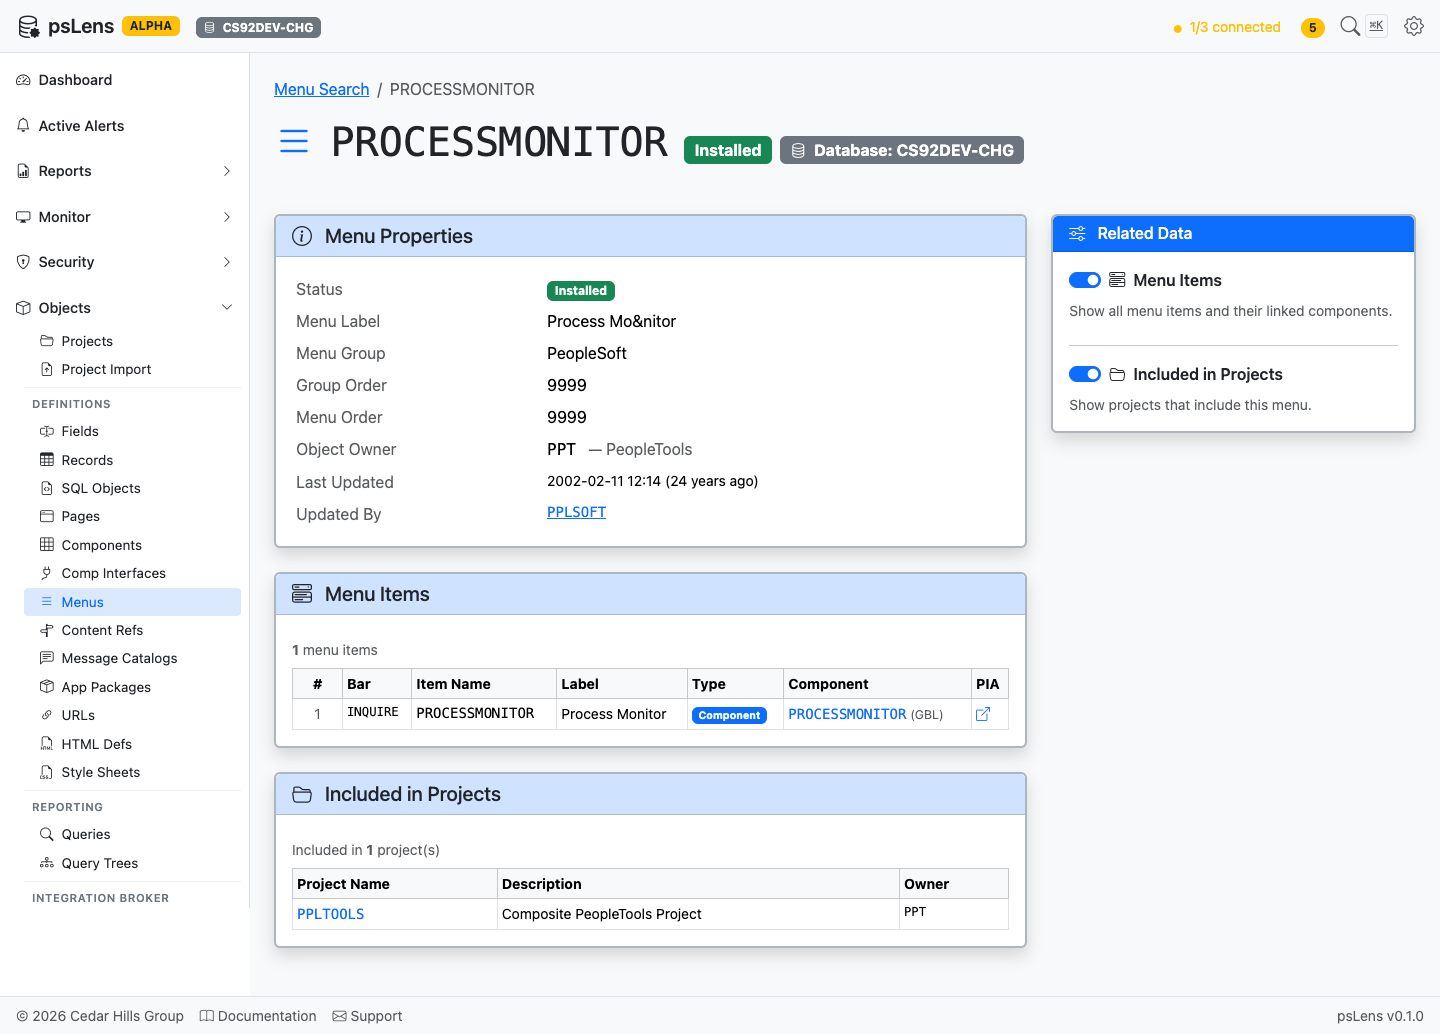Click the 1/3 connected status
1440x1034 pixels.
(x=1227, y=27)
